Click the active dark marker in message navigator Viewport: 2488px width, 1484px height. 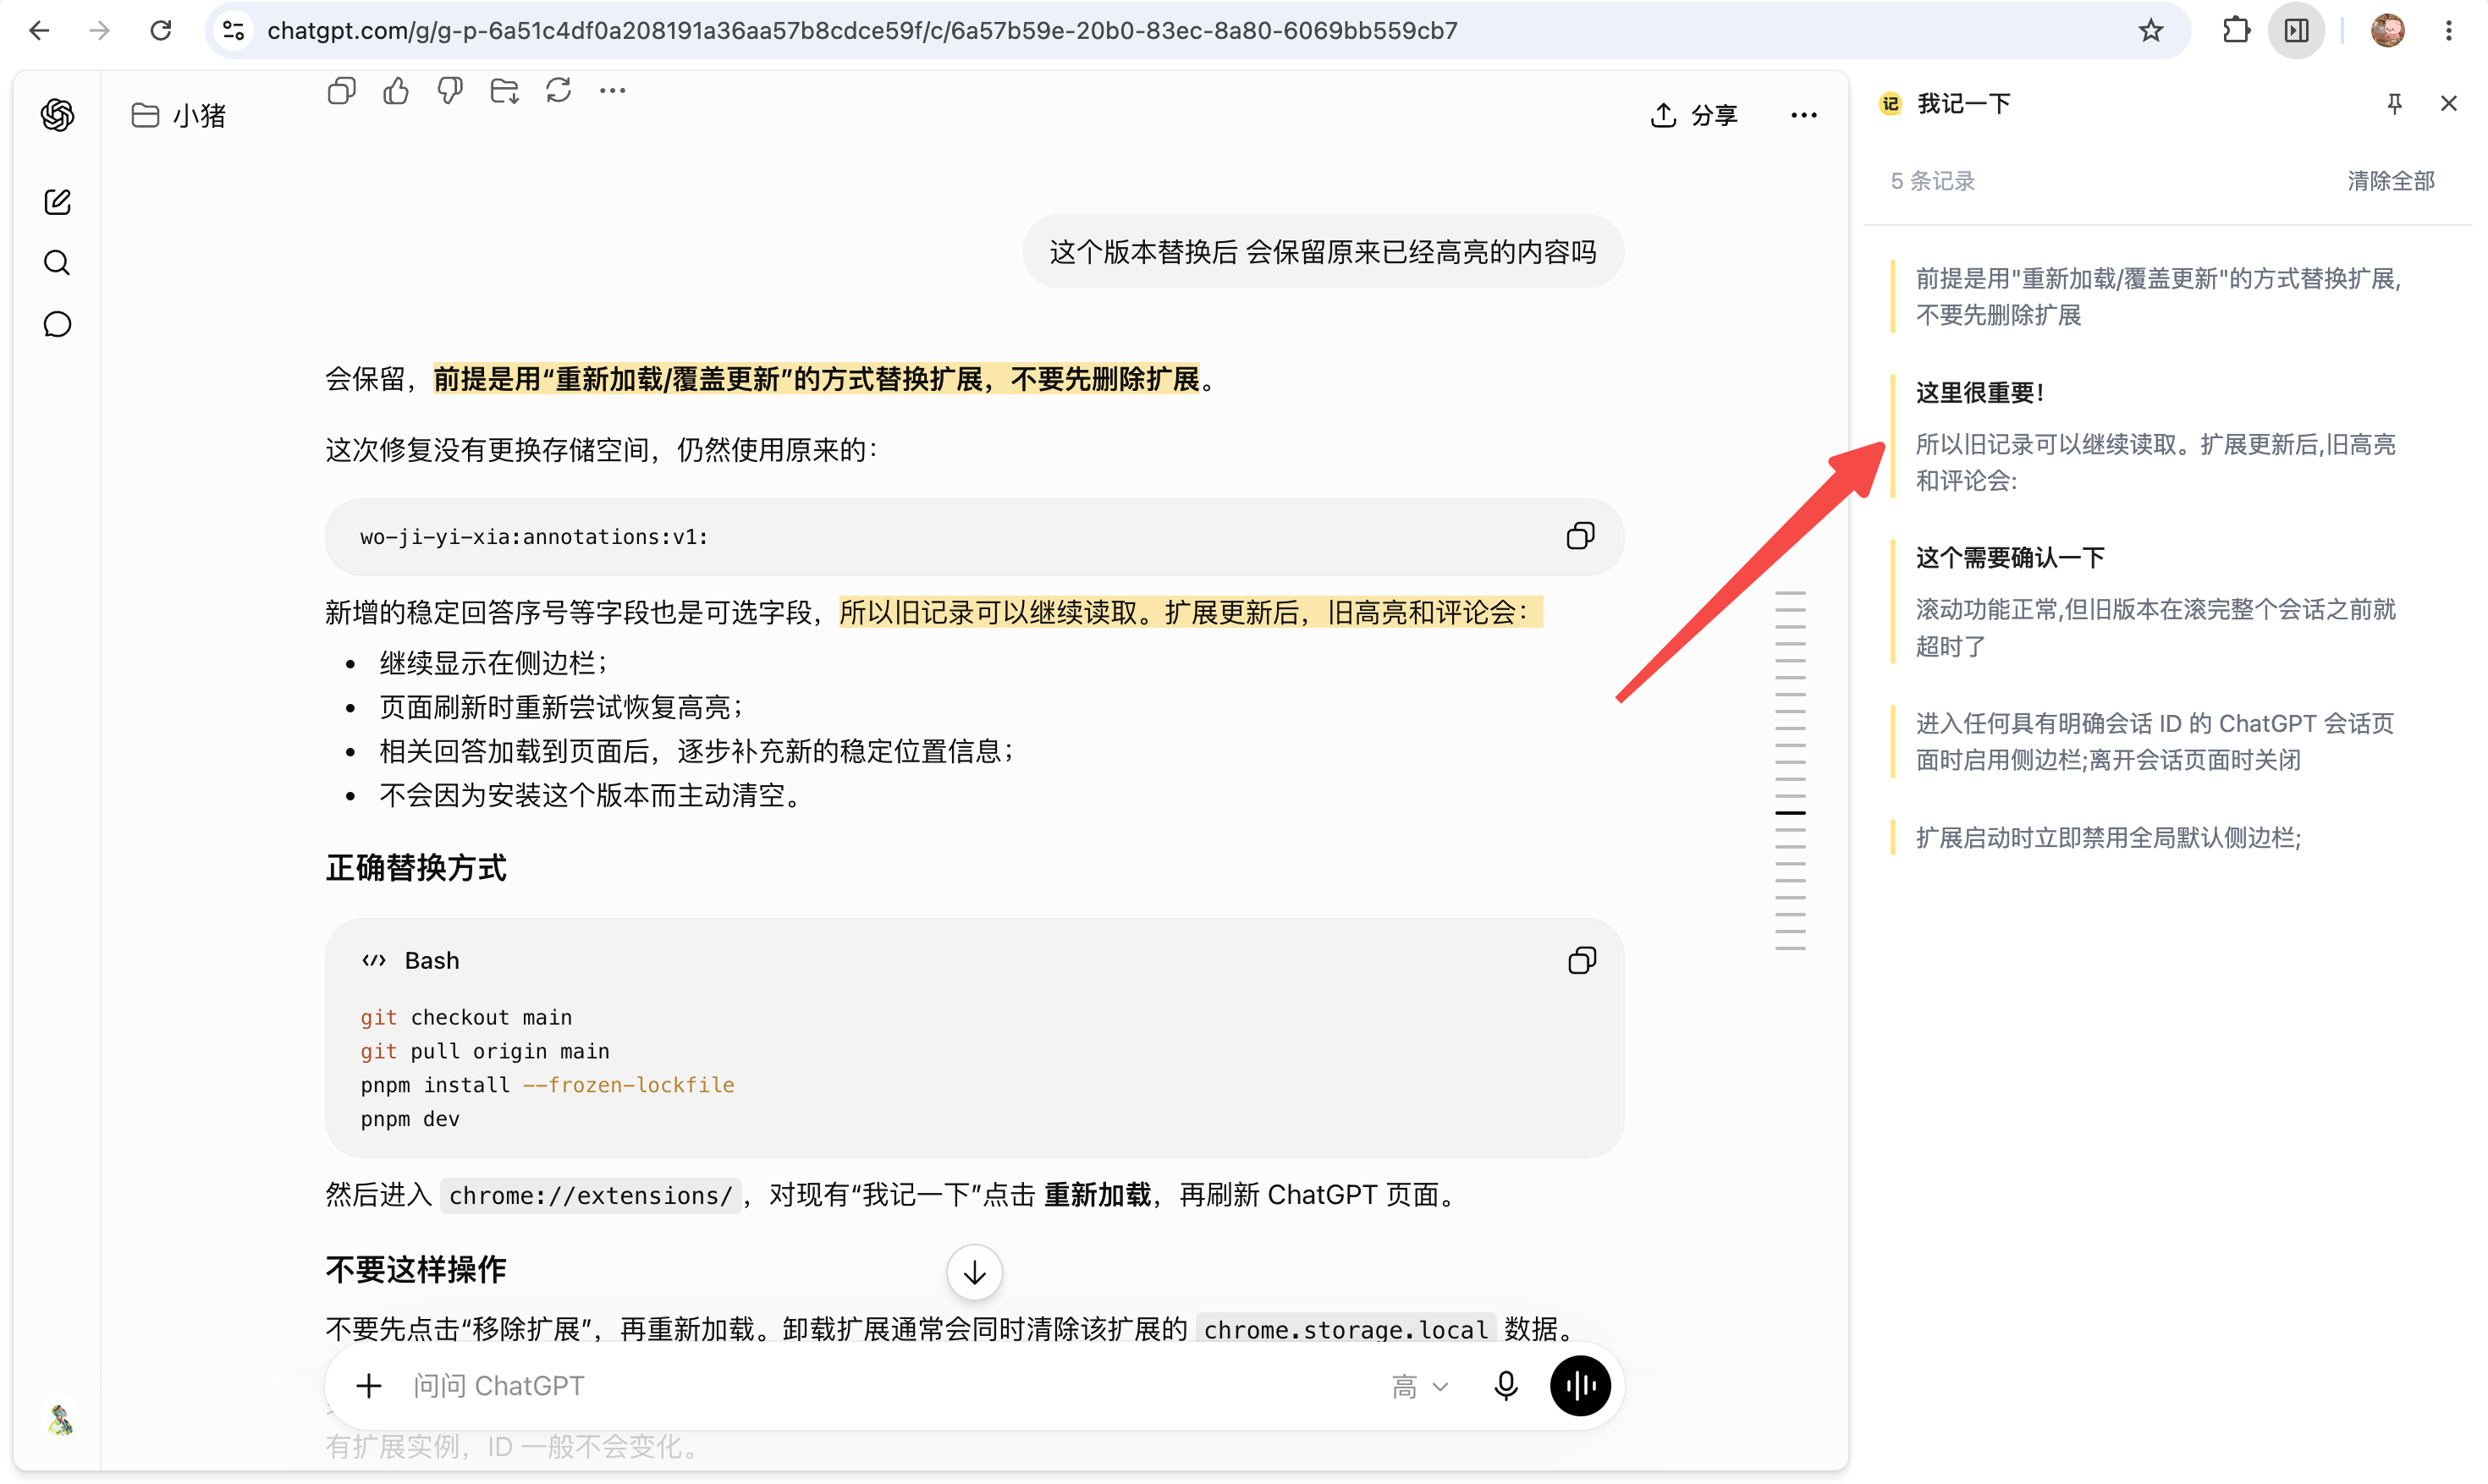[1790, 813]
